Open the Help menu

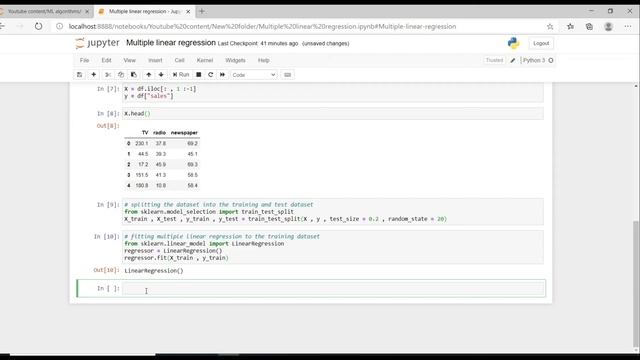pos(264,60)
